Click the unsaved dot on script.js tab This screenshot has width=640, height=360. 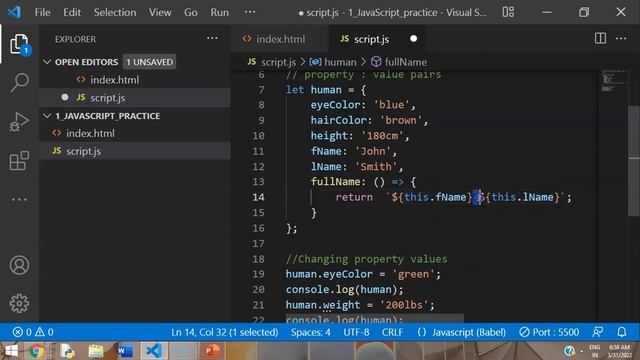(413, 38)
